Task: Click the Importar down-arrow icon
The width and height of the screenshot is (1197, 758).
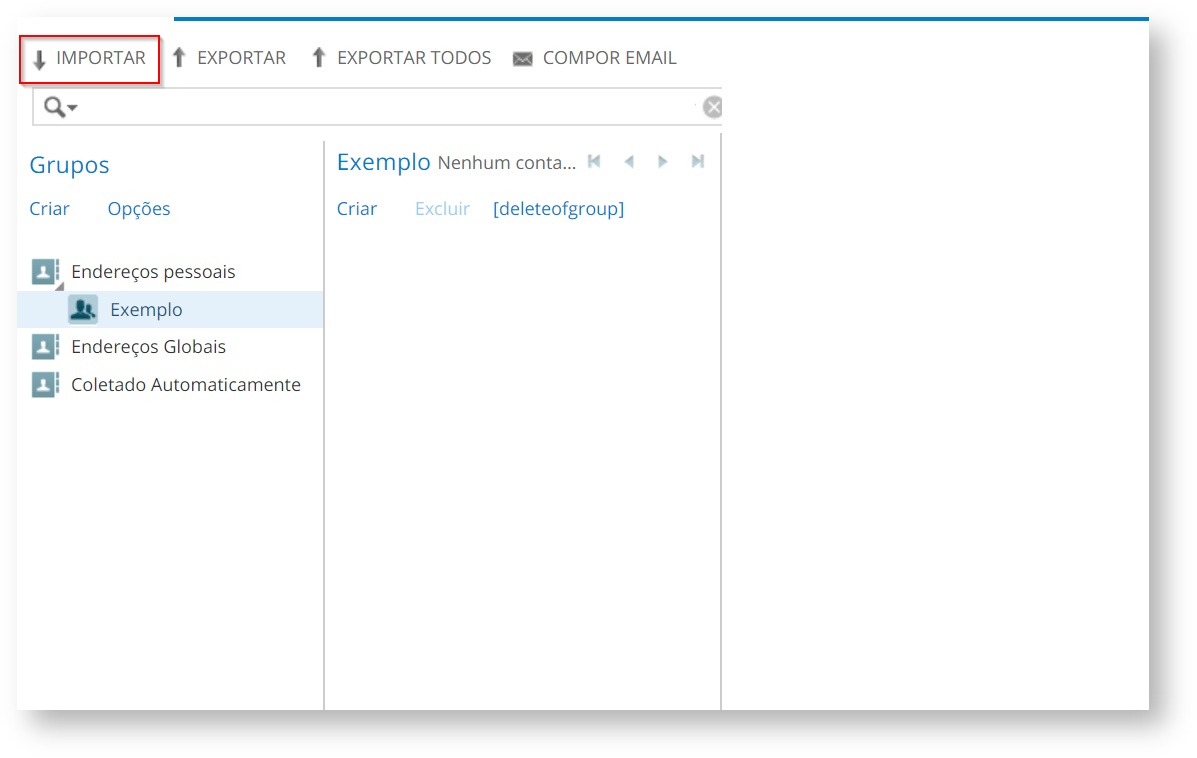Action: coord(40,59)
